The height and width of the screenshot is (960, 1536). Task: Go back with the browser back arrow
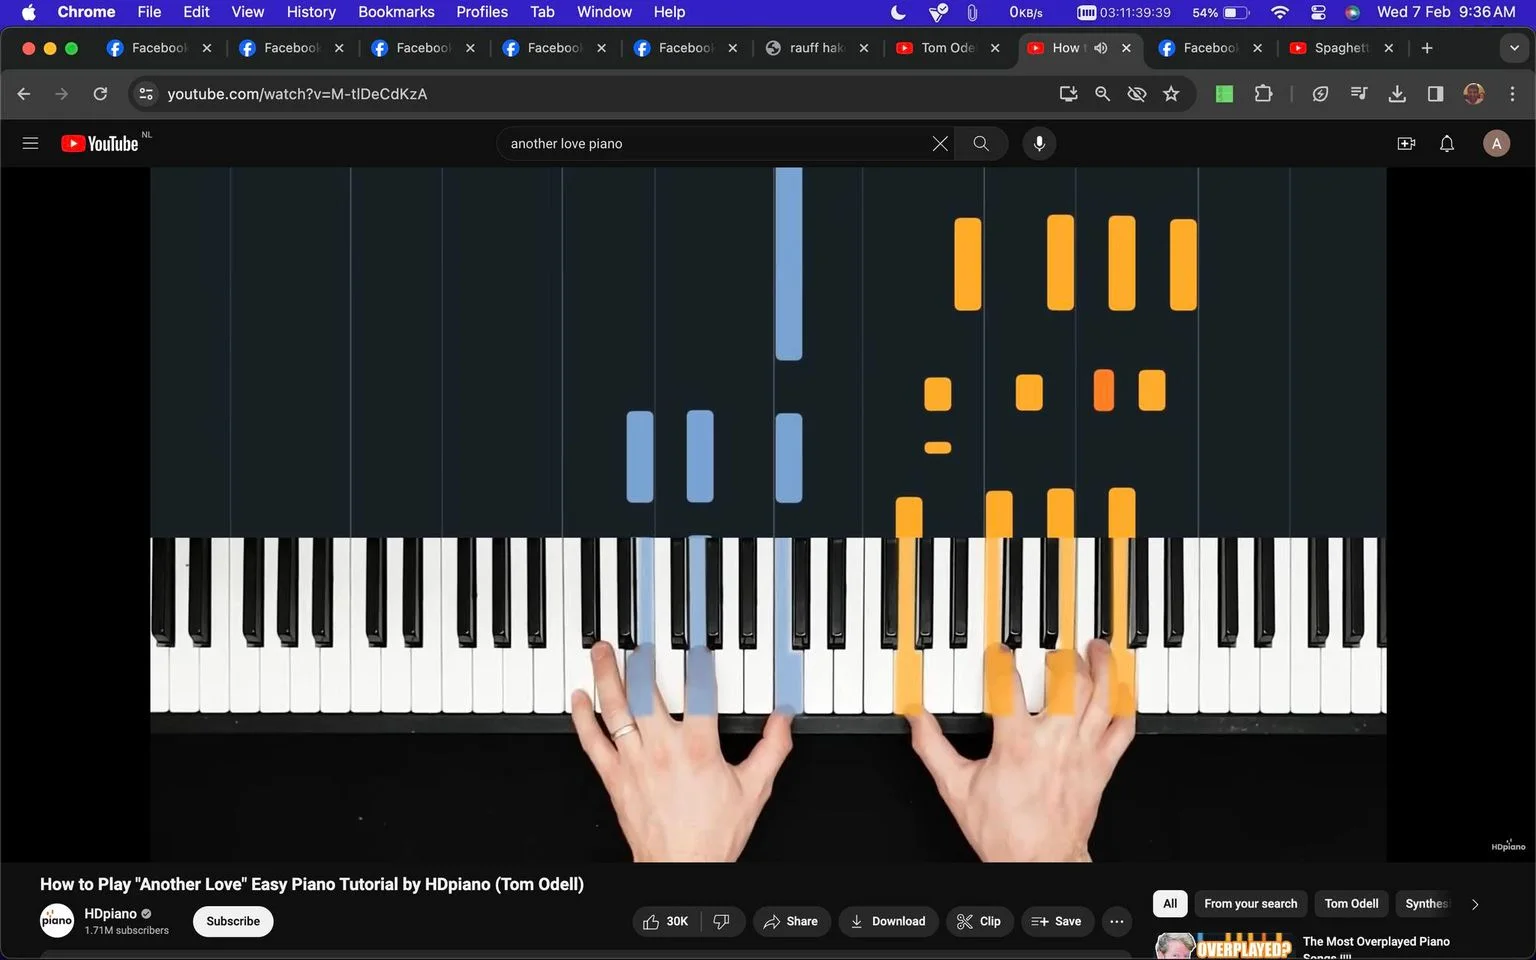coord(24,93)
